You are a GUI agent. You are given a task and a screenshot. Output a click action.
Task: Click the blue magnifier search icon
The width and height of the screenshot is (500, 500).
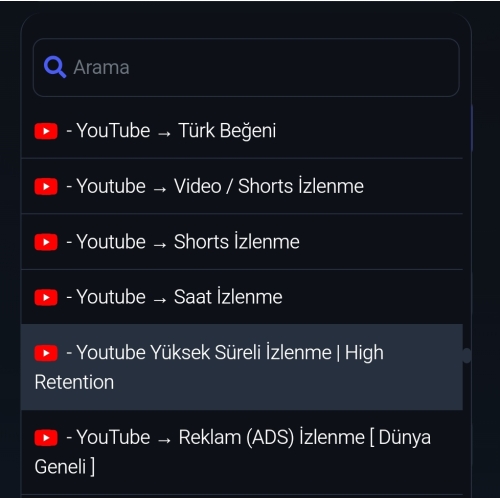click(55, 67)
